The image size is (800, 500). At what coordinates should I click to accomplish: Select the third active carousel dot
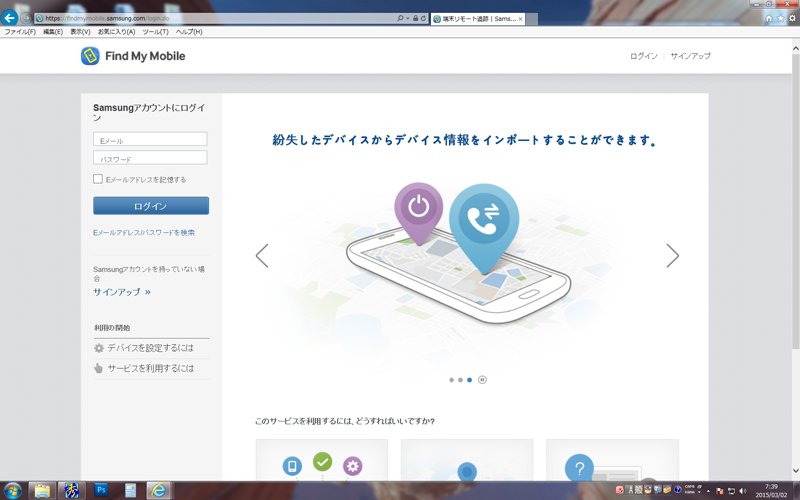(x=469, y=380)
